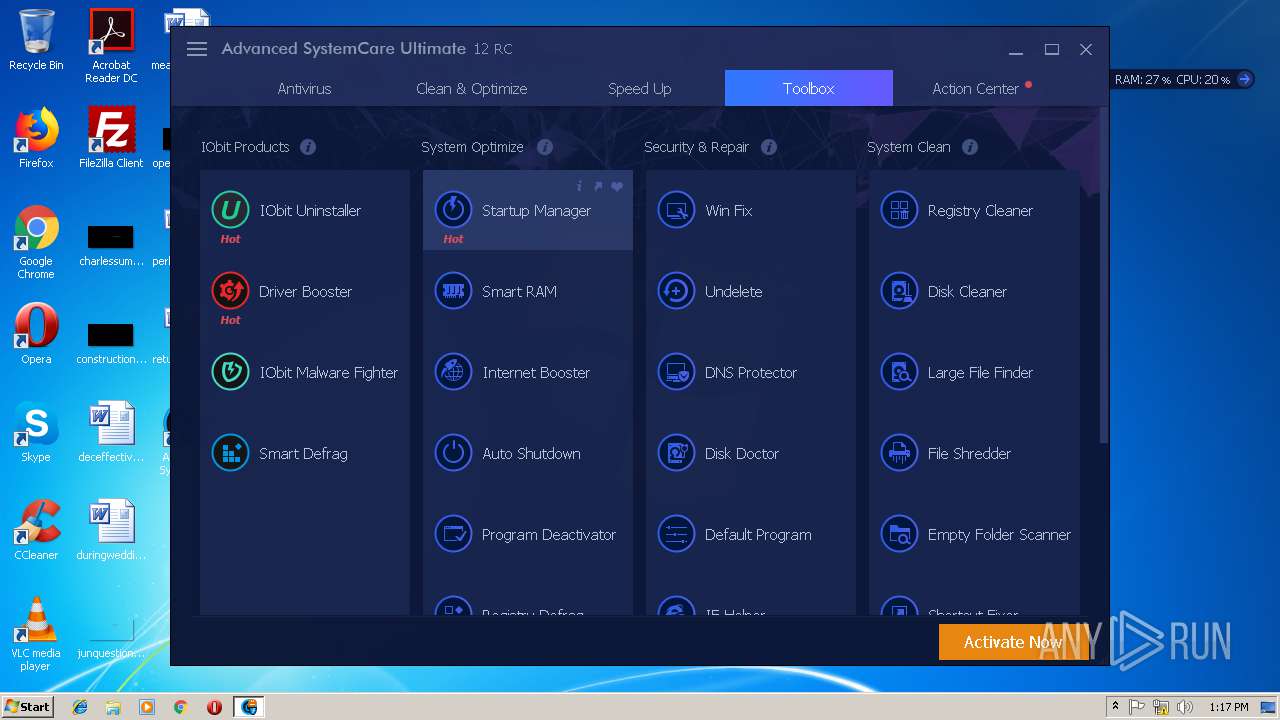Click Advanced SystemCare taskbar button

coord(249,707)
